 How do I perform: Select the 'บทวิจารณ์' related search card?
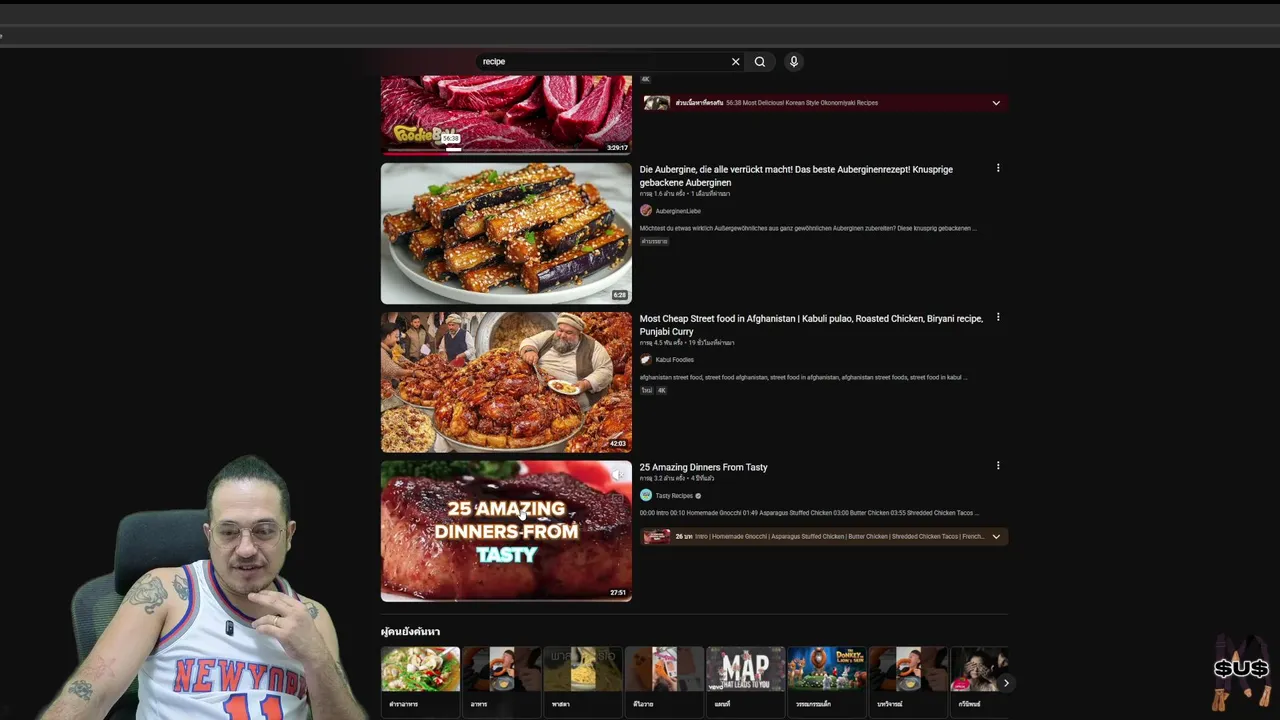(x=908, y=680)
